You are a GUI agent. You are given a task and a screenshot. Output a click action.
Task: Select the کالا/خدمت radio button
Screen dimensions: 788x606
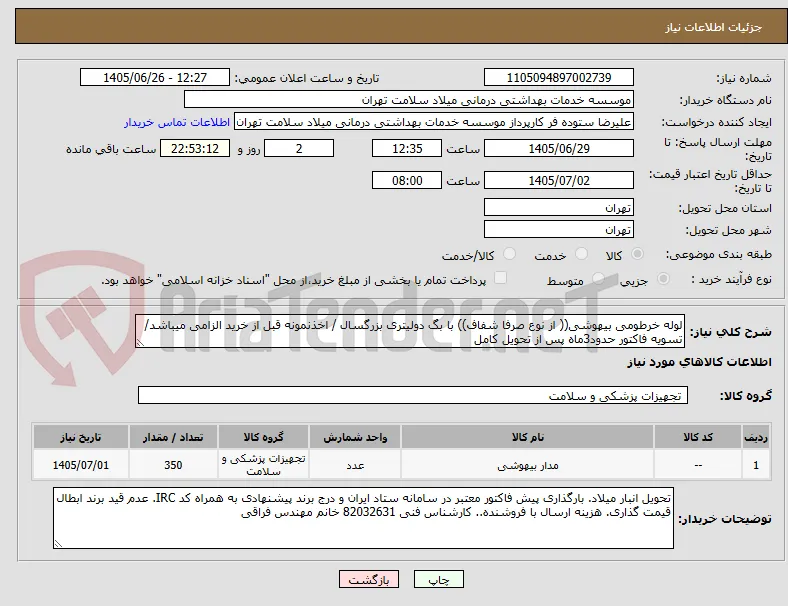coord(510,254)
